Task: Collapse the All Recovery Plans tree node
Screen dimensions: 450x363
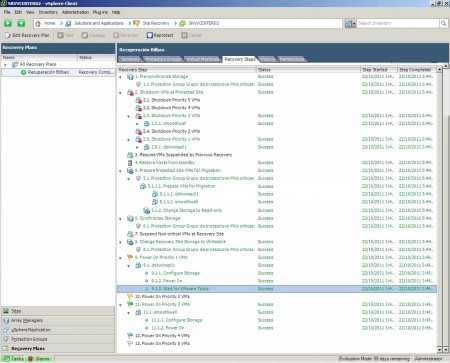Action: (x=5, y=65)
